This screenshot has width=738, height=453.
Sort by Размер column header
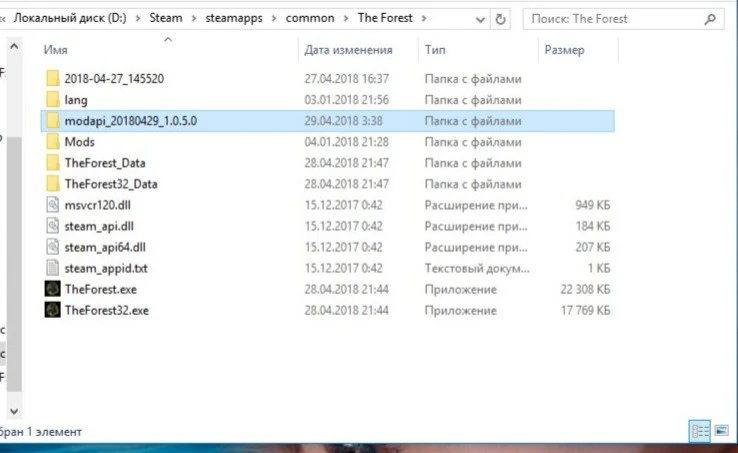pos(564,50)
